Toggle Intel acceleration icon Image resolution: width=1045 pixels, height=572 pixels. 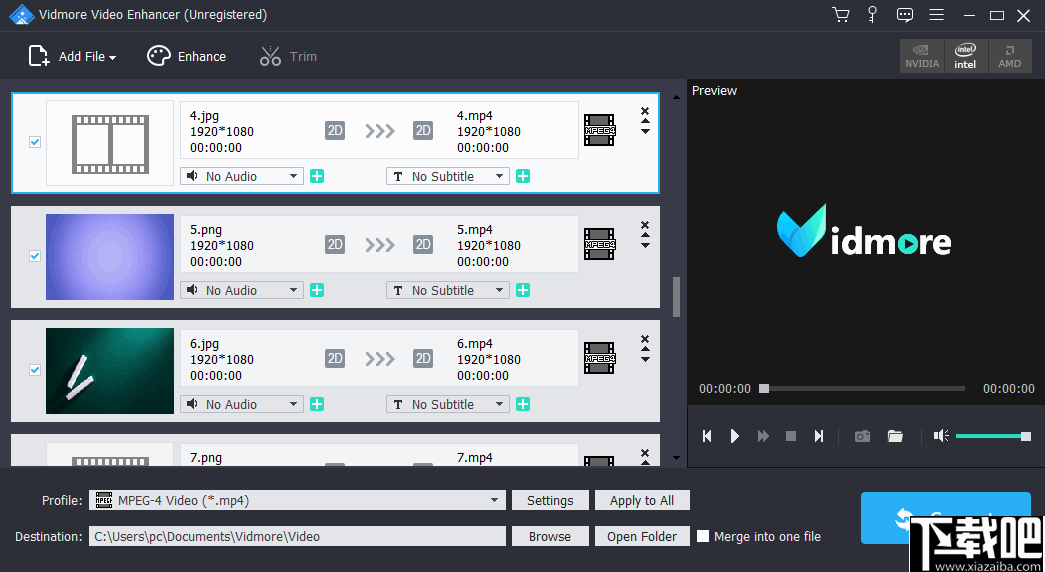(965, 56)
